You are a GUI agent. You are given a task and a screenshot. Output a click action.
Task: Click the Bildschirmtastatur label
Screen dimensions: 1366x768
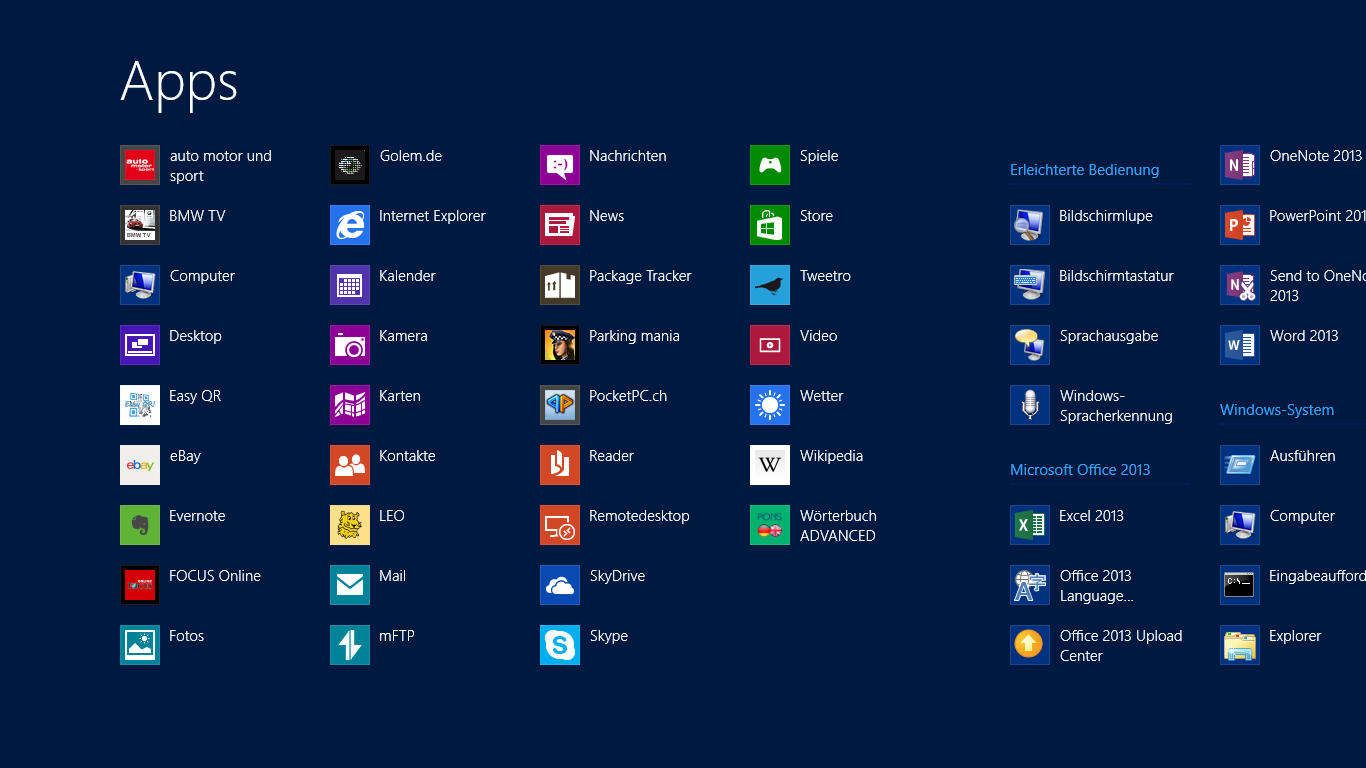[x=1116, y=276]
